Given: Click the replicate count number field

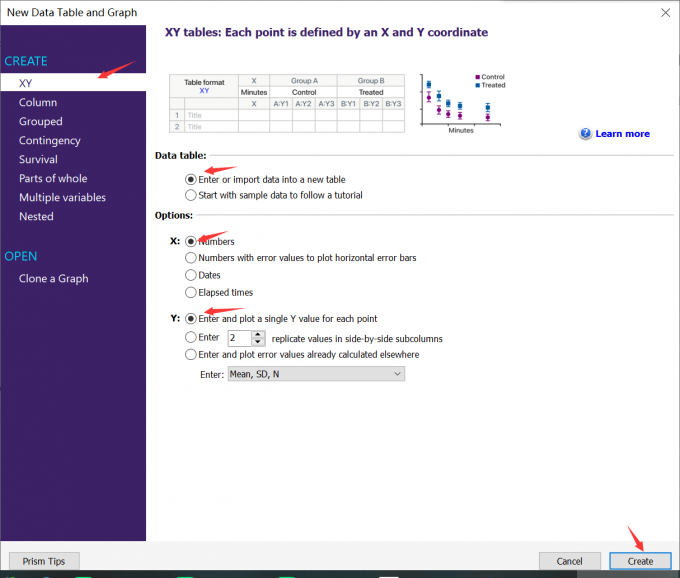Looking at the screenshot, I should [240, 338].
